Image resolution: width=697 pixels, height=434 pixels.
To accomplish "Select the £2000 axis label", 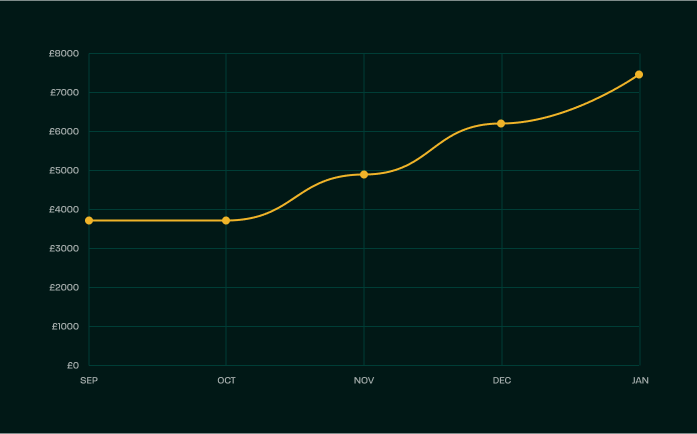I will point(64,288).
